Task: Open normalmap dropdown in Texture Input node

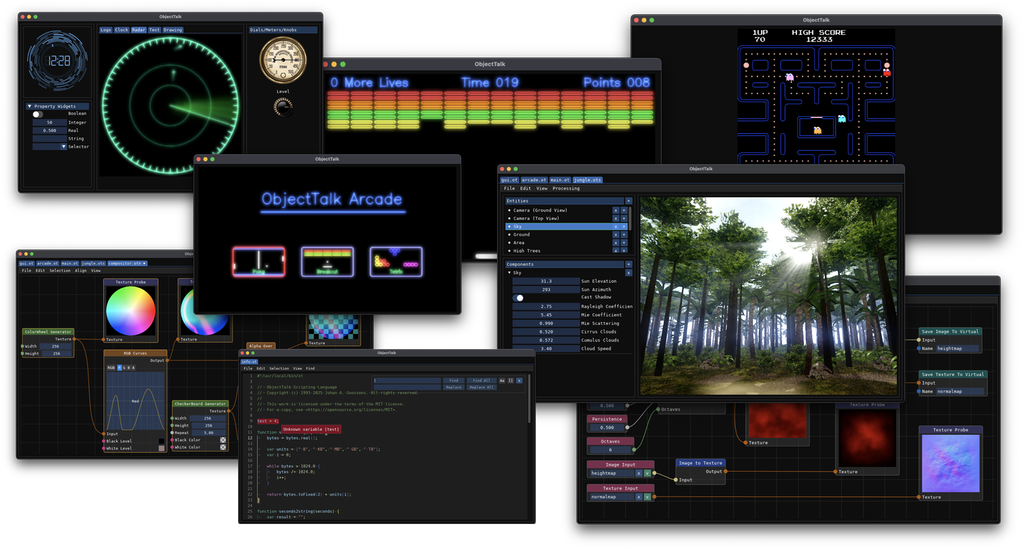Action: pos(647,497)
